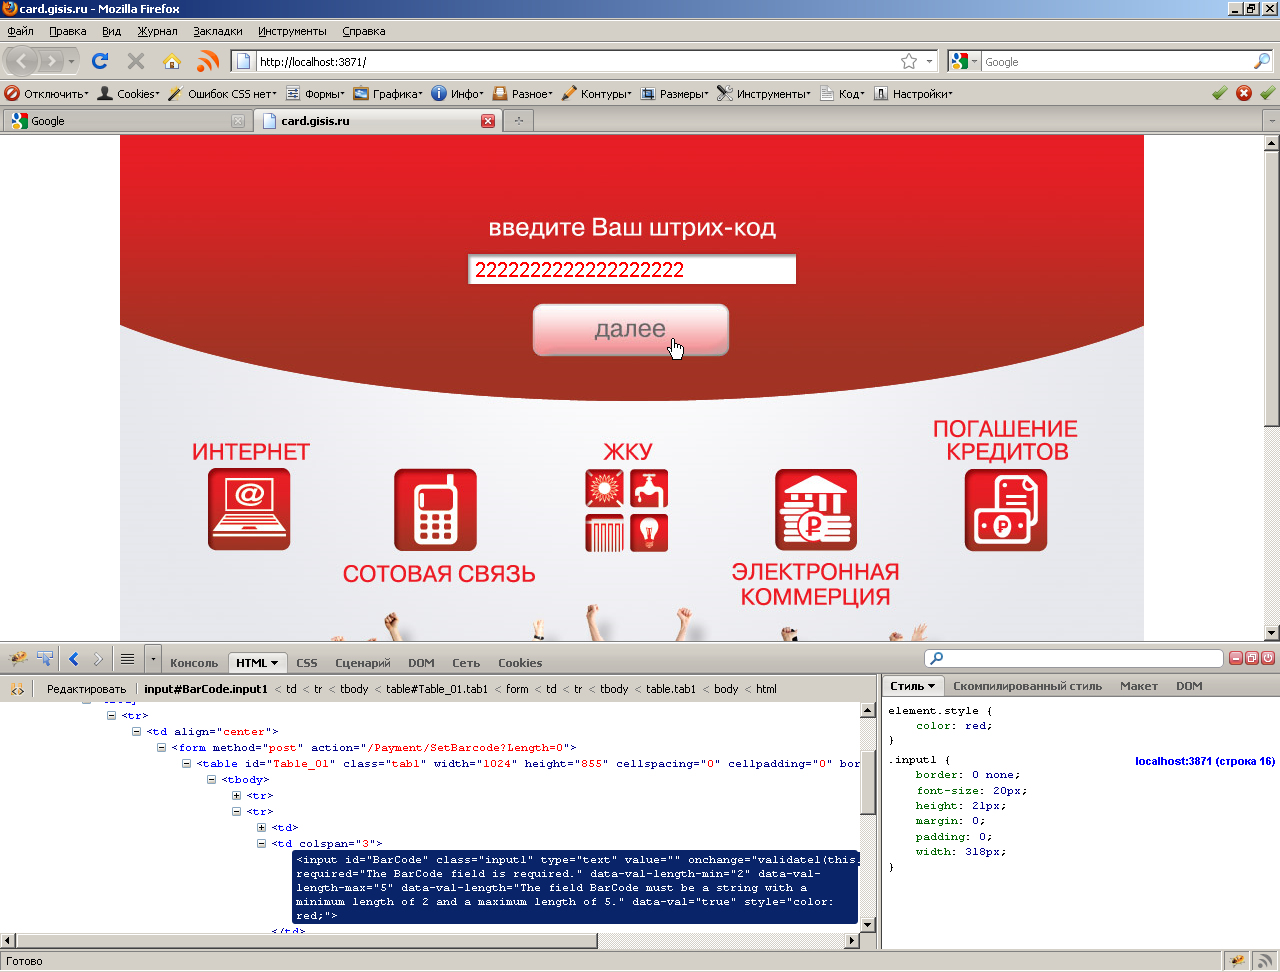Collapse the <td colspan="3"> node
Screen dimensions: 1280x972
261,844
